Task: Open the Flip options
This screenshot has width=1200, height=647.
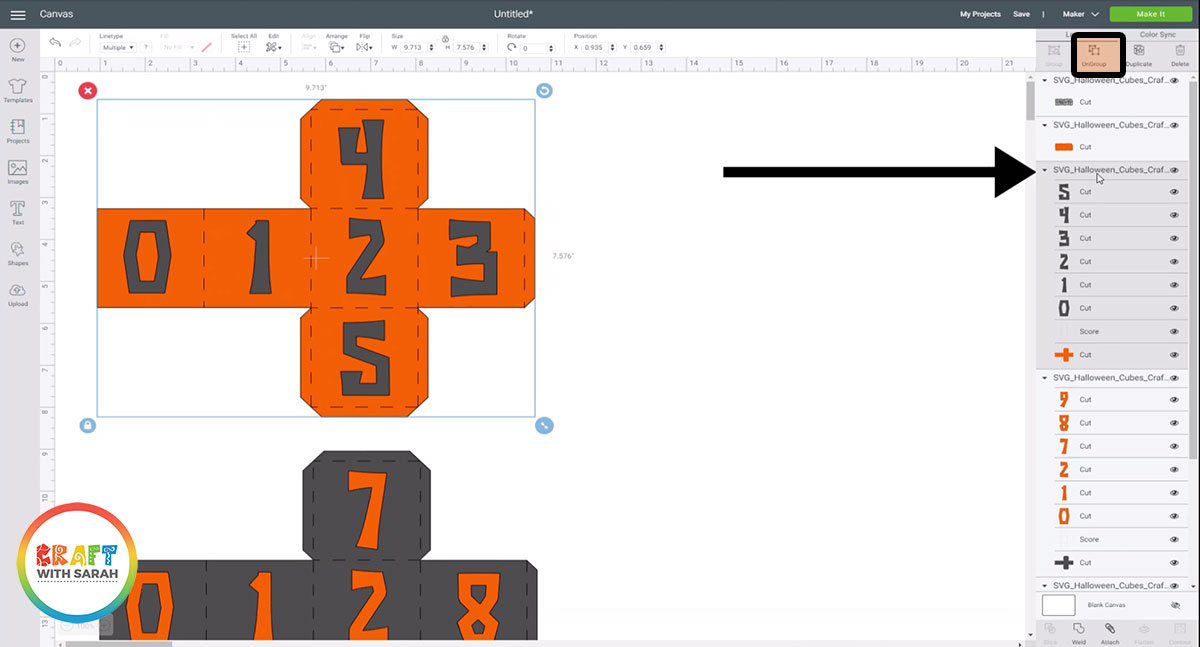Action: [364, 44]
